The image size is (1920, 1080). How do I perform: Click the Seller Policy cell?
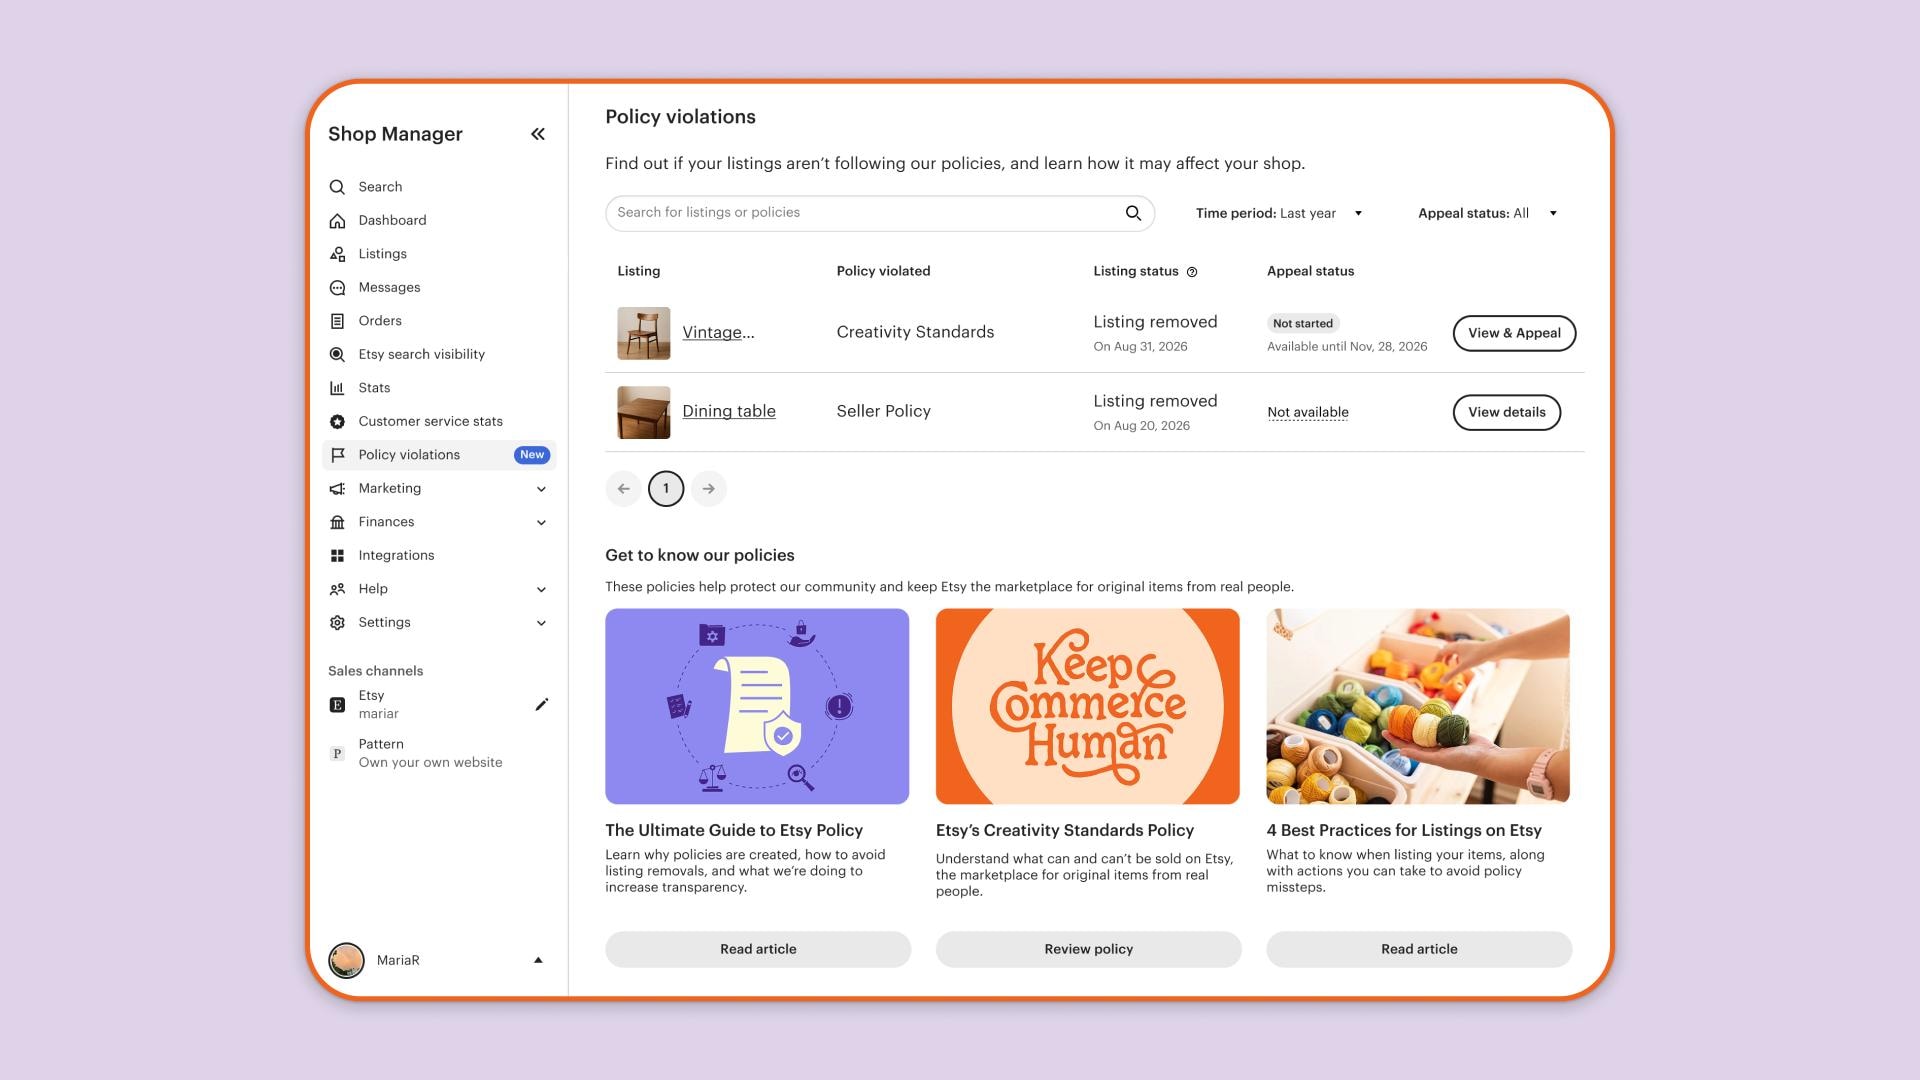coord(883,411)
